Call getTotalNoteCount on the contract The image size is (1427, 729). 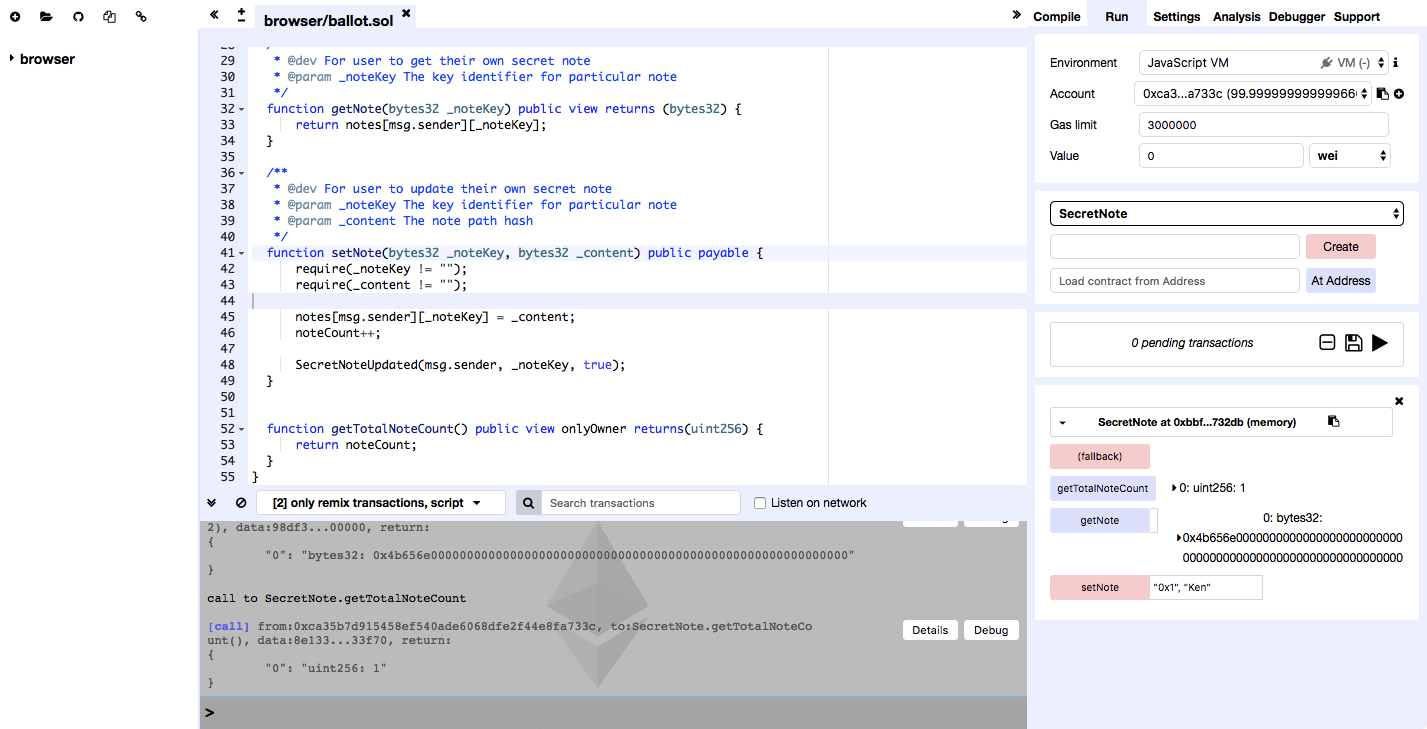click(x=1103, y=488)
